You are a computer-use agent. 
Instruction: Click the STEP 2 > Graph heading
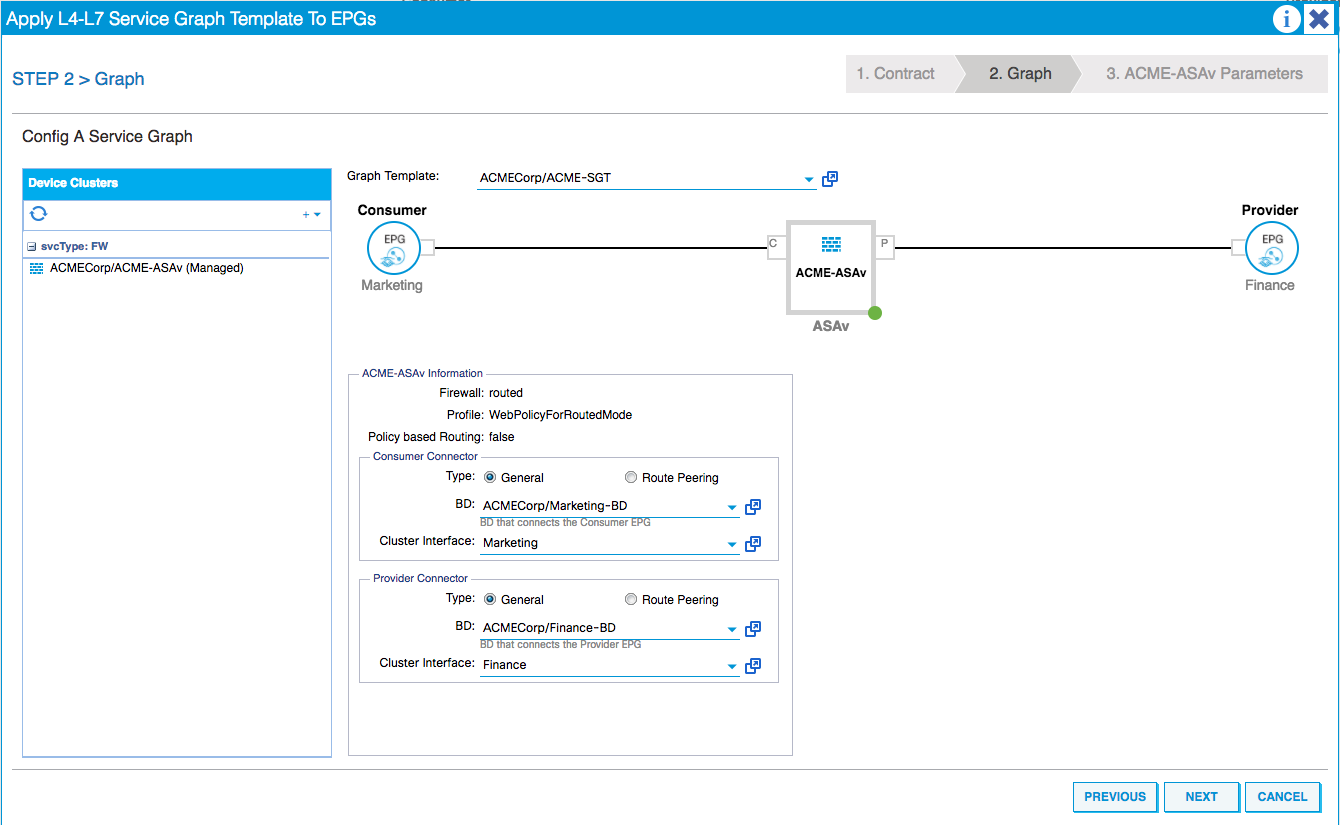click(78, 79)
